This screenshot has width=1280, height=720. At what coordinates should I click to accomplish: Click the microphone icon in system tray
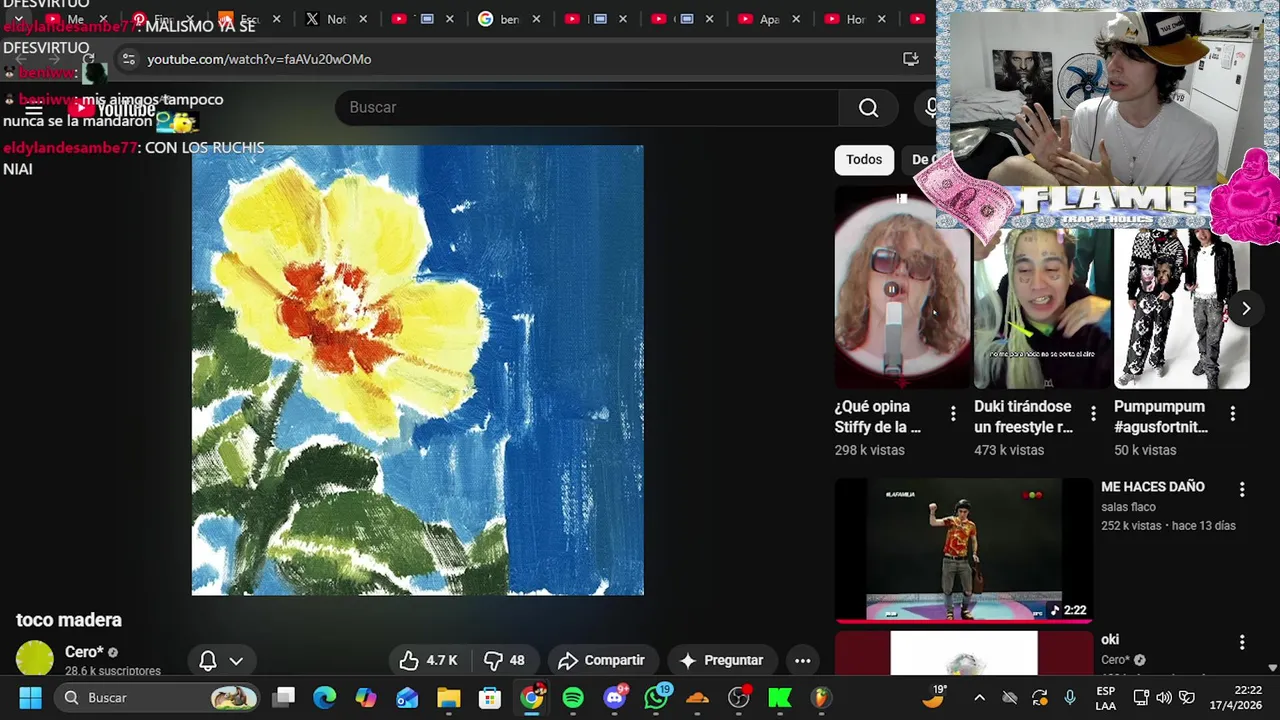[x=1069, y=697]
